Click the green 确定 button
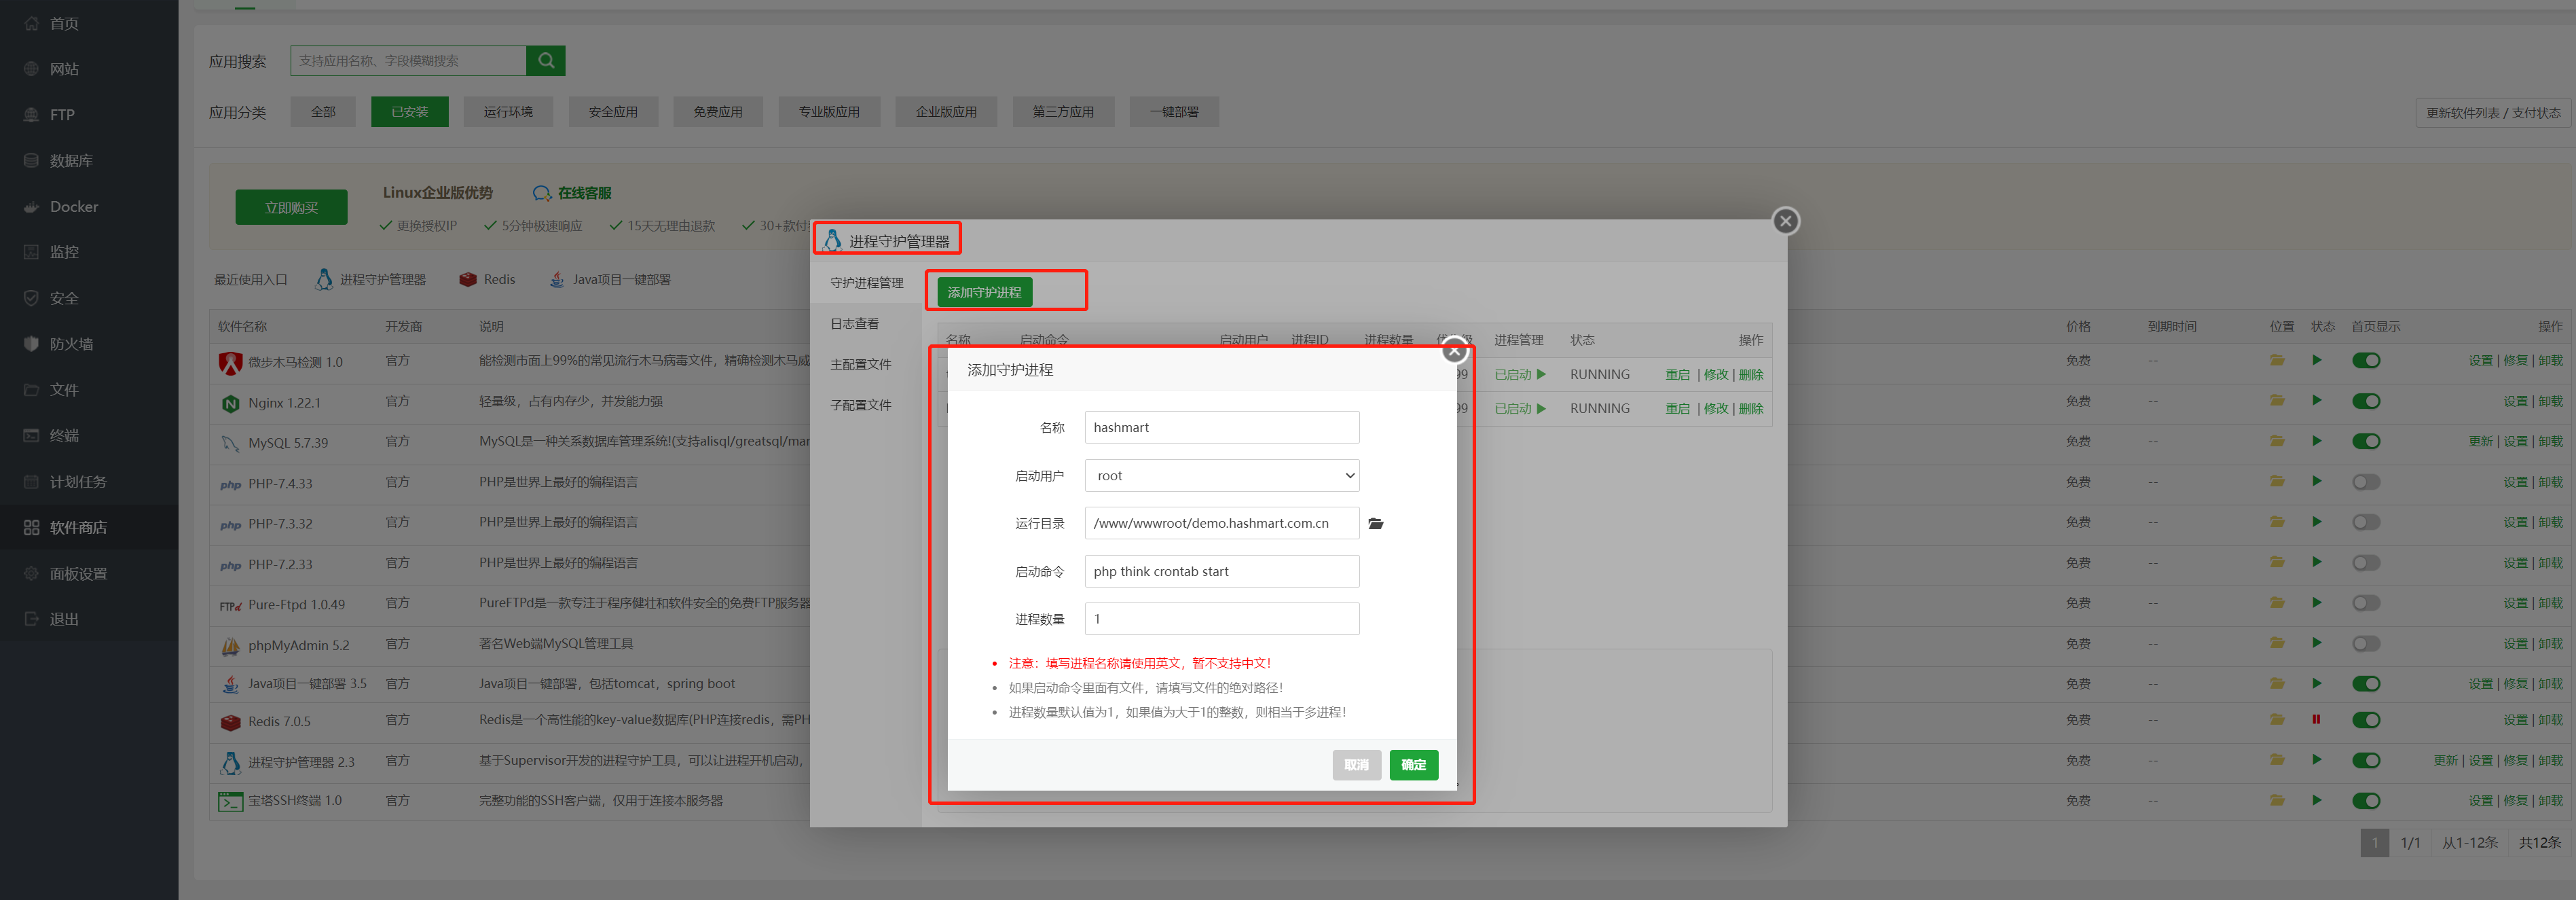2576x900 pixels. (1413, 765)
